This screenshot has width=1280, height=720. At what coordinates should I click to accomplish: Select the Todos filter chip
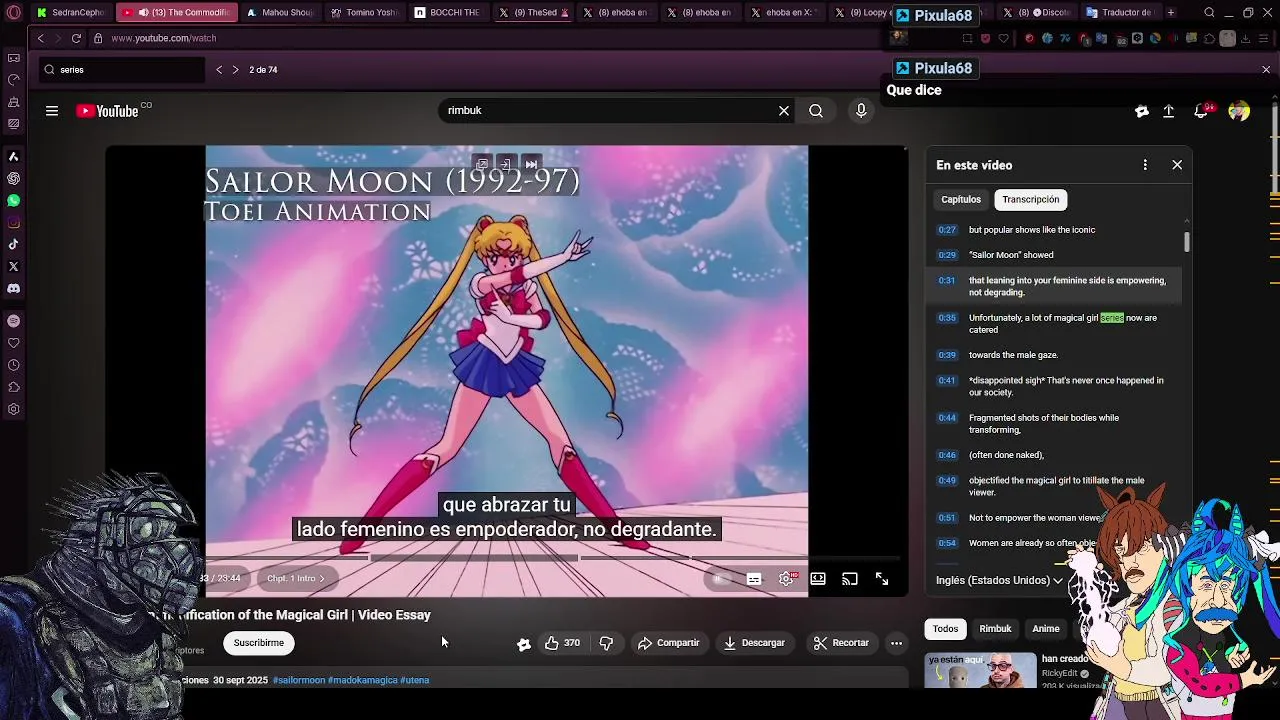(945, 629)
